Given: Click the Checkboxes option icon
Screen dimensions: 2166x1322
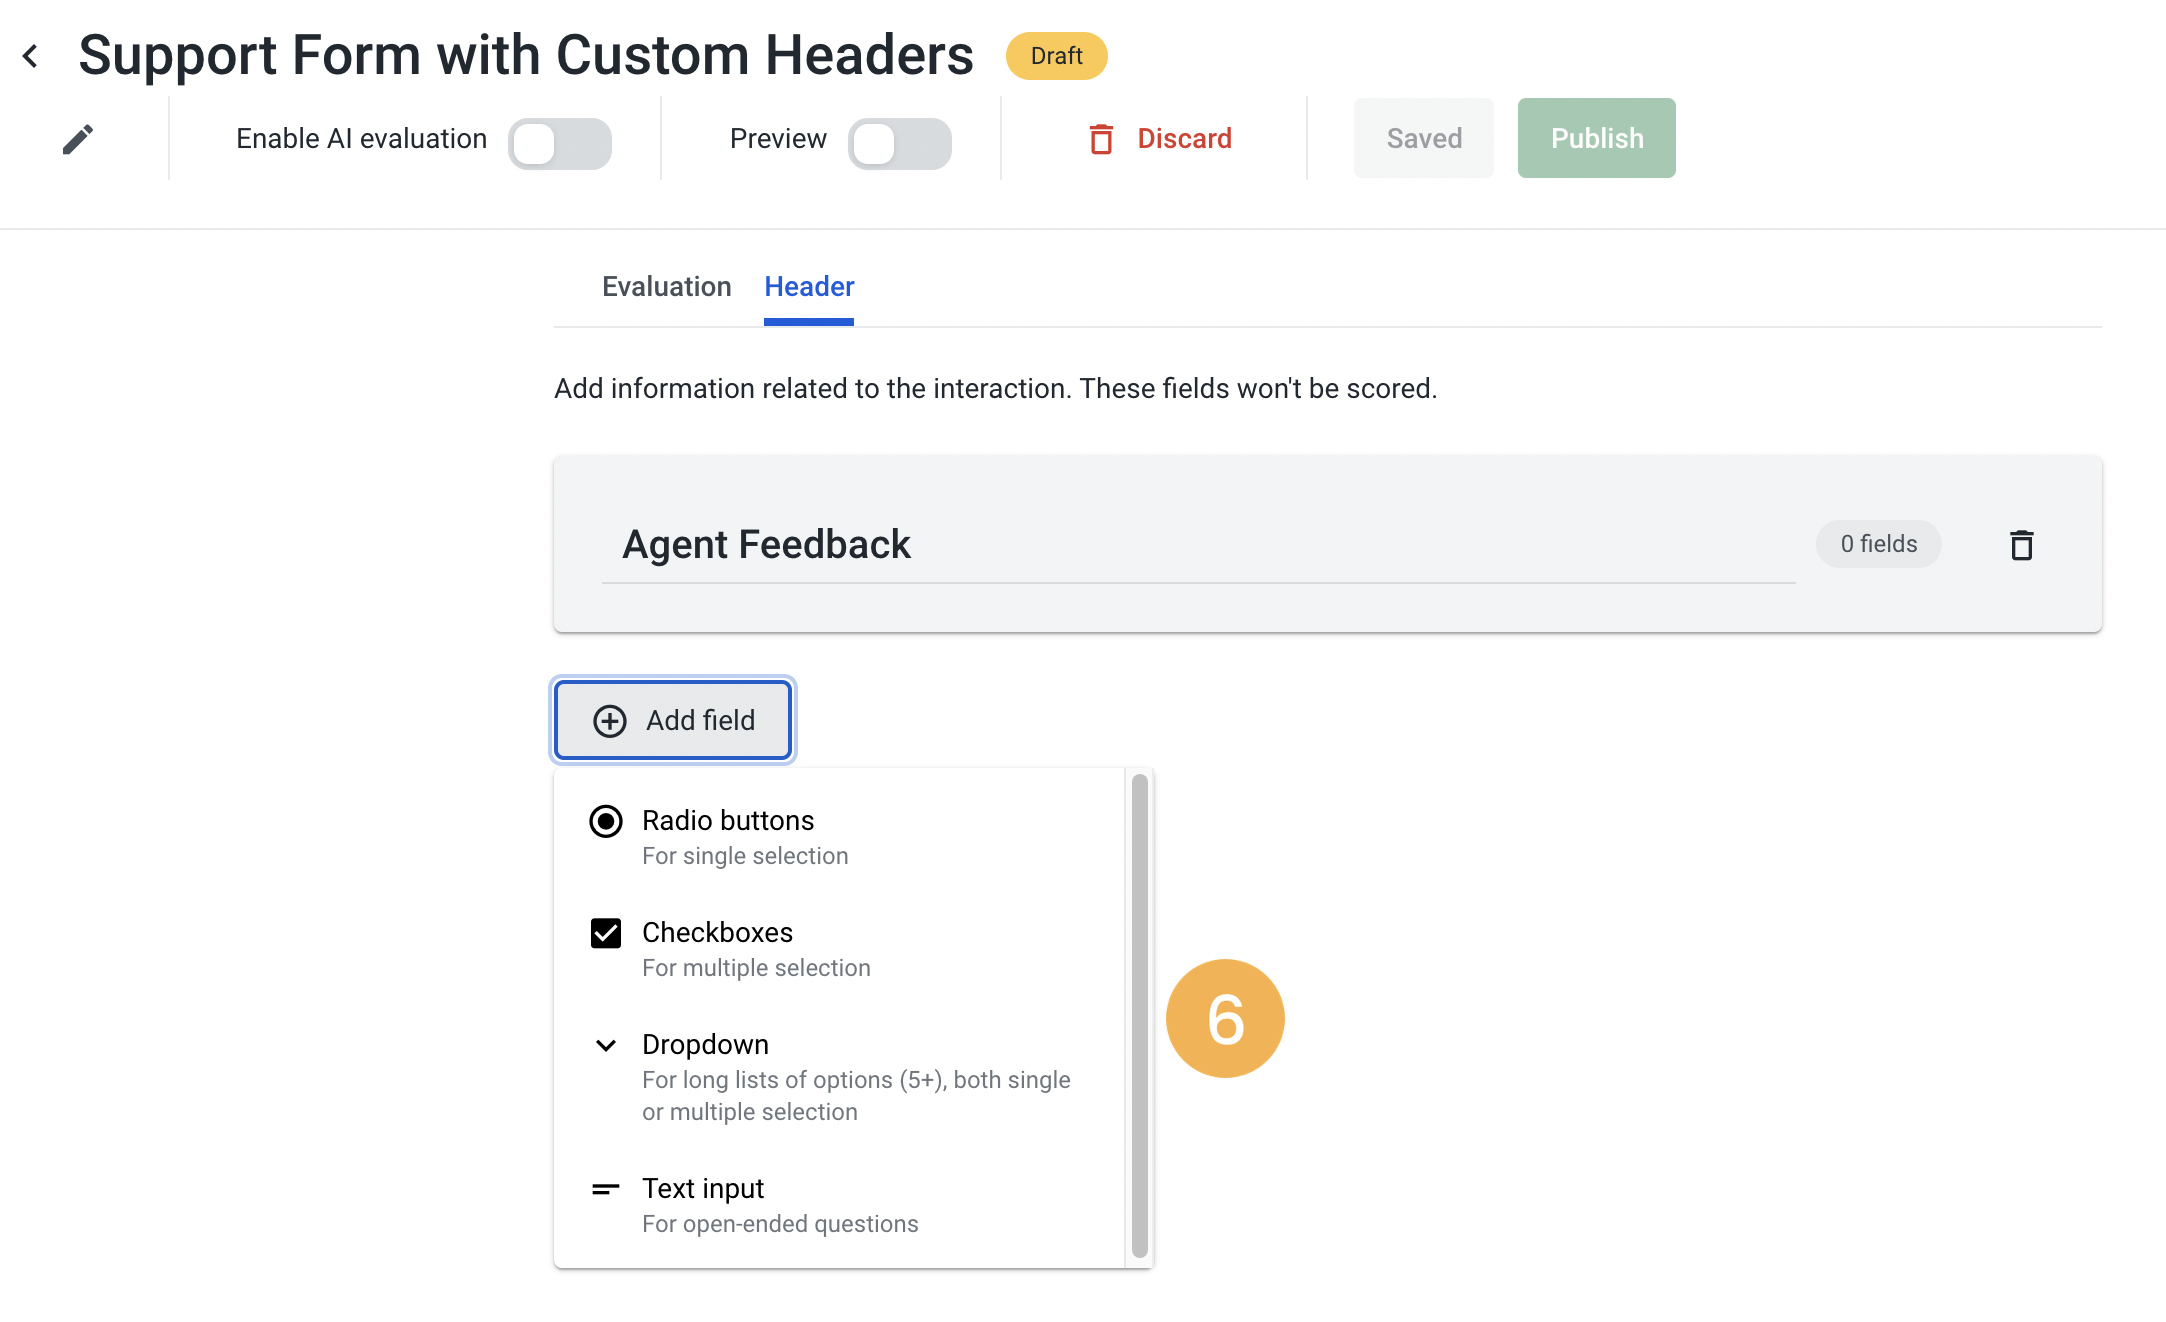Looking at the screenshot, I should tap(606, 933).
